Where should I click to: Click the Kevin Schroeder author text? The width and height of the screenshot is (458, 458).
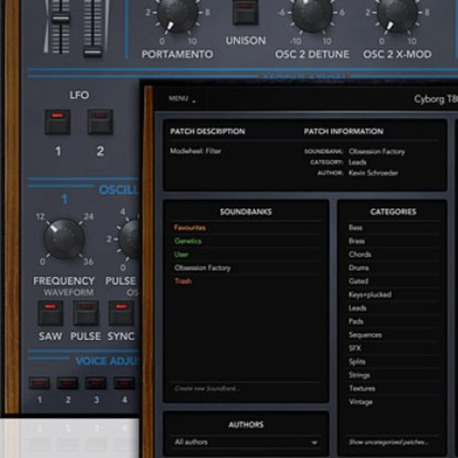[373, 173]
